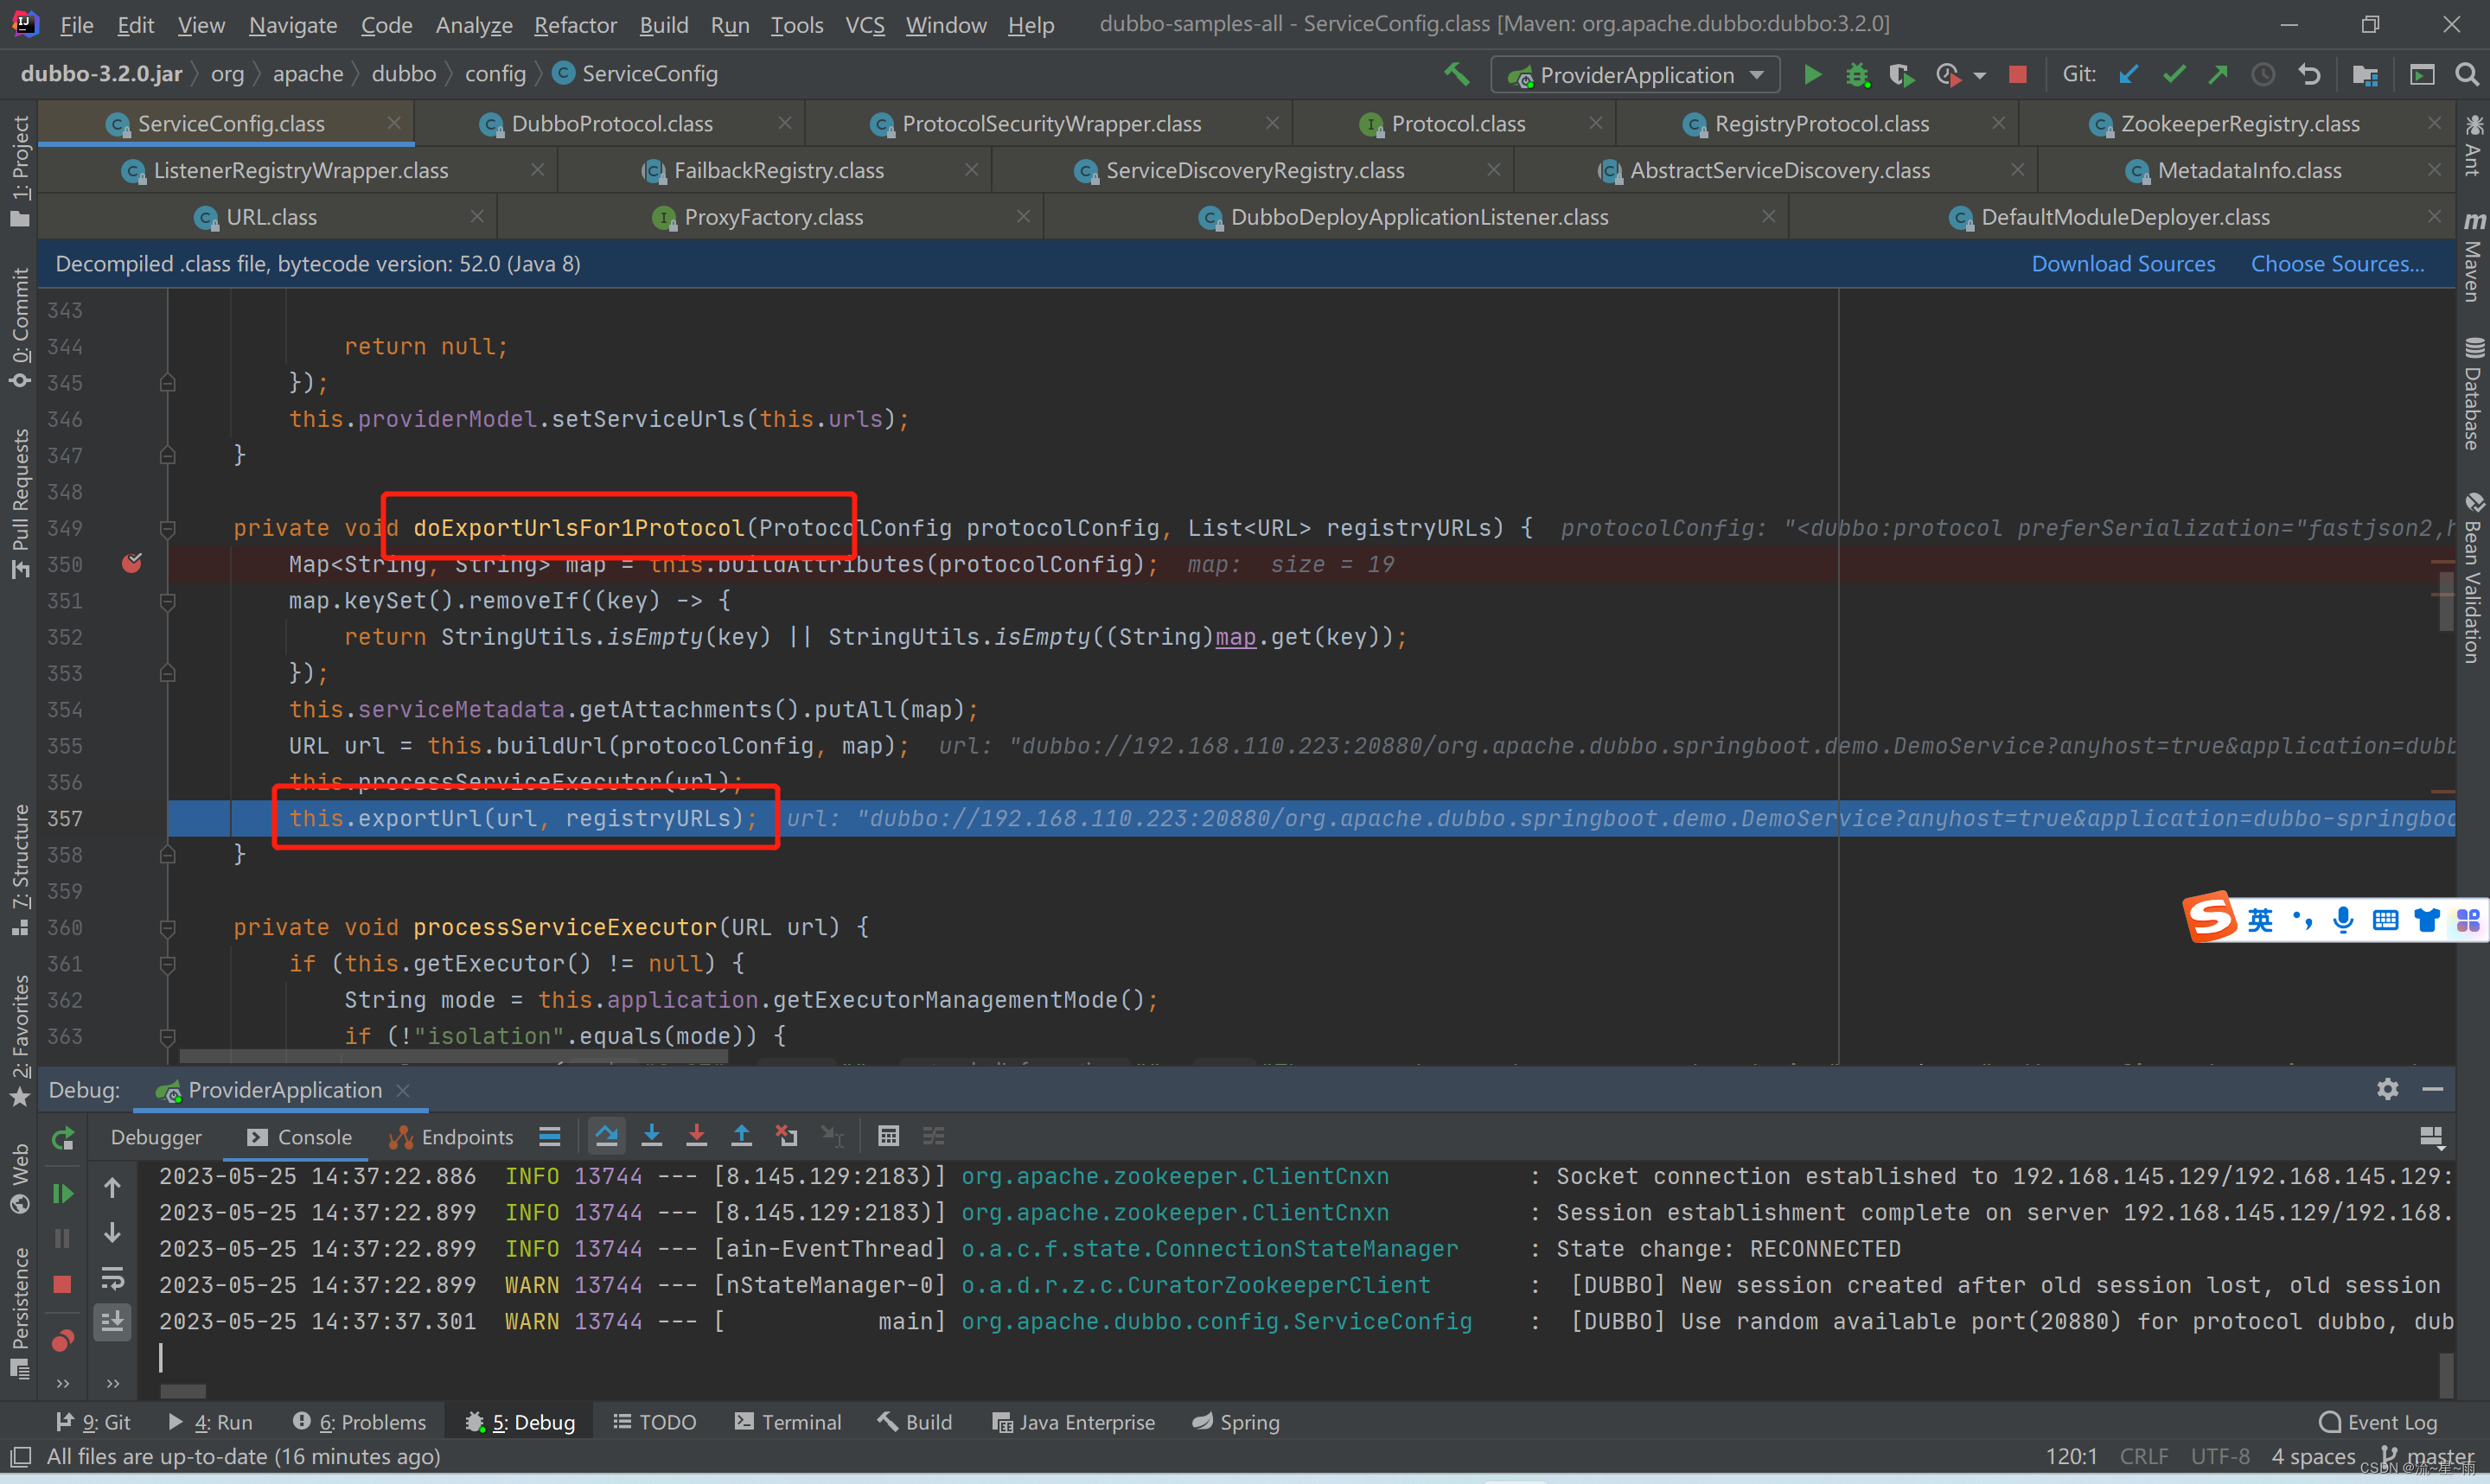Toggle the Maven tool window stripe

[2472, 256]
